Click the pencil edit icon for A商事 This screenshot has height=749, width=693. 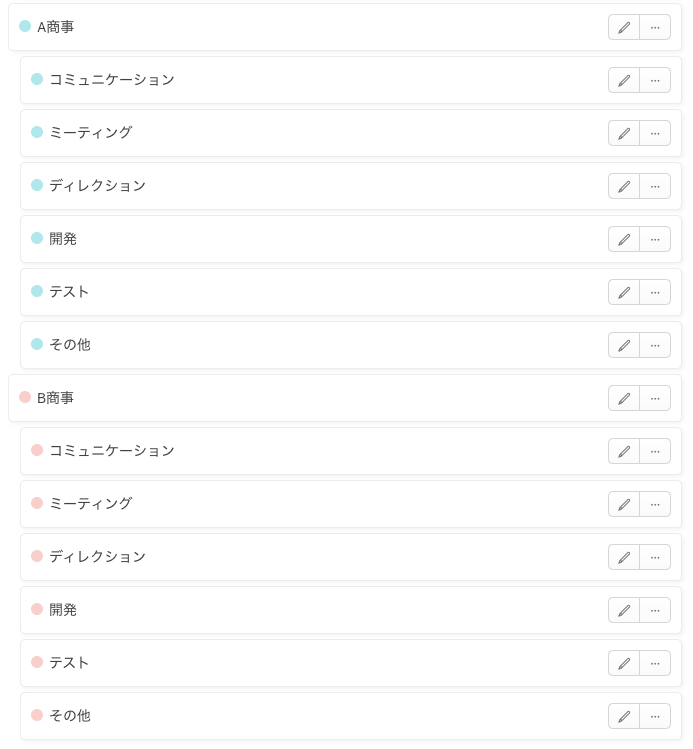[624, 27]
